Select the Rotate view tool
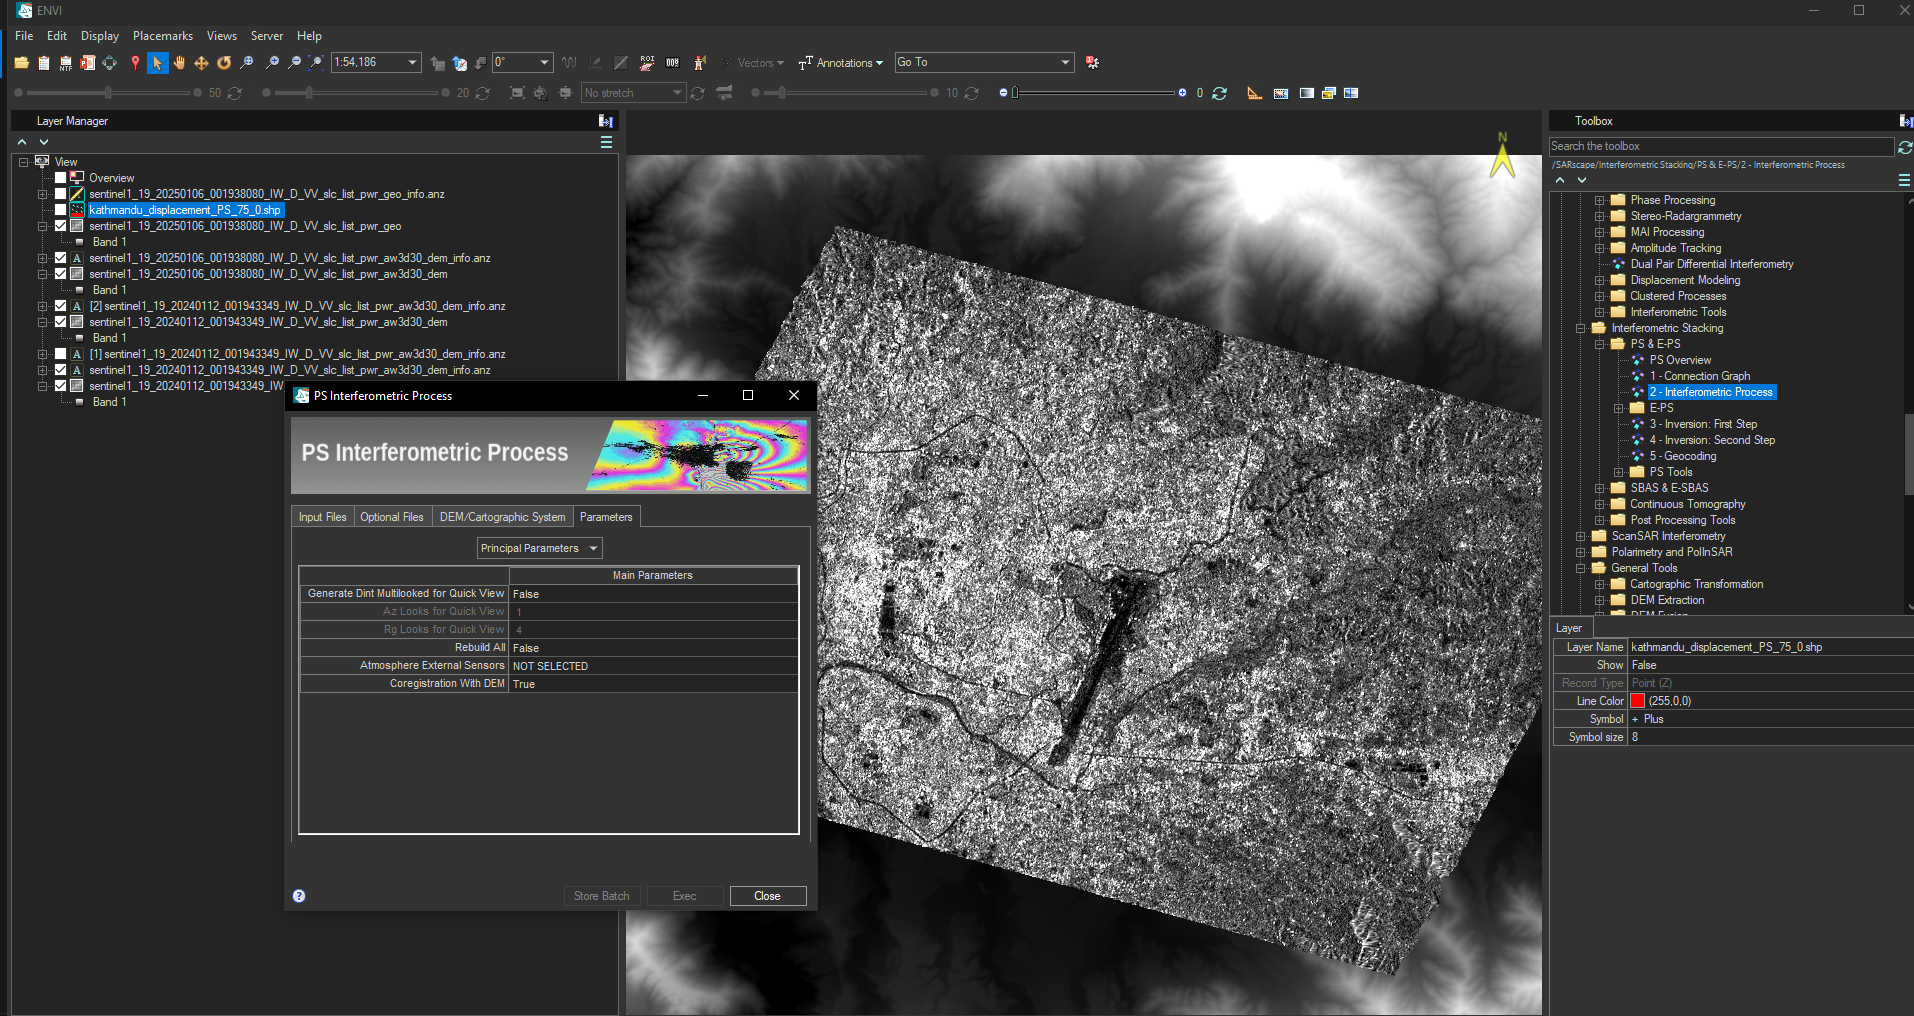 coord(224,63)
